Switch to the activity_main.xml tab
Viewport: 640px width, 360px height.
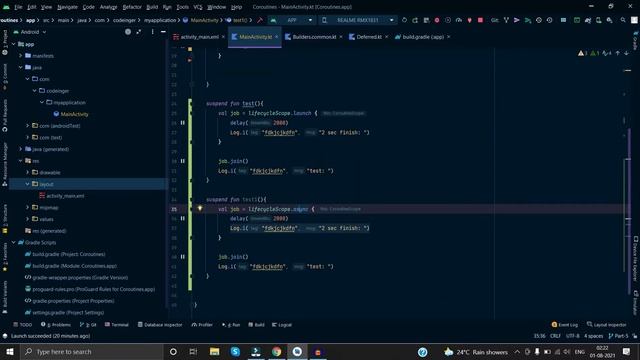point(199,37)
